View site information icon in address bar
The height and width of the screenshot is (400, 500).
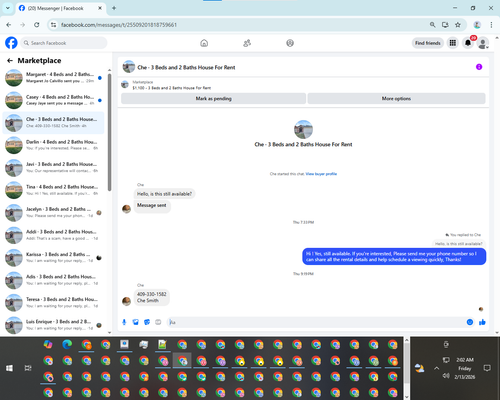coord(53,25)
